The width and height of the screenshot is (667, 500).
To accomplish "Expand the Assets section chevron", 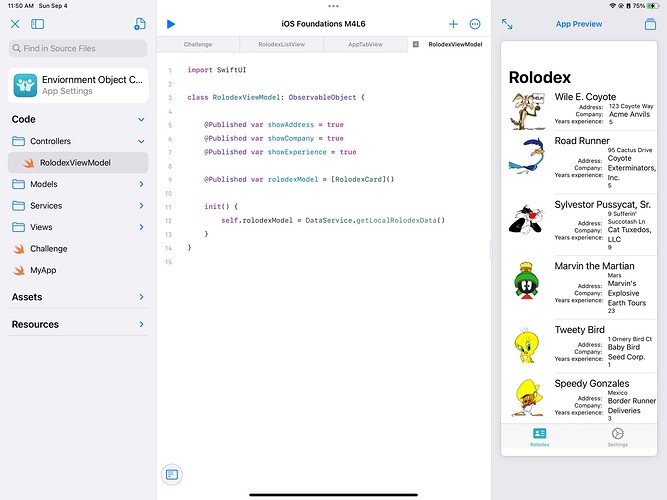I will click(x=141, y=297).
